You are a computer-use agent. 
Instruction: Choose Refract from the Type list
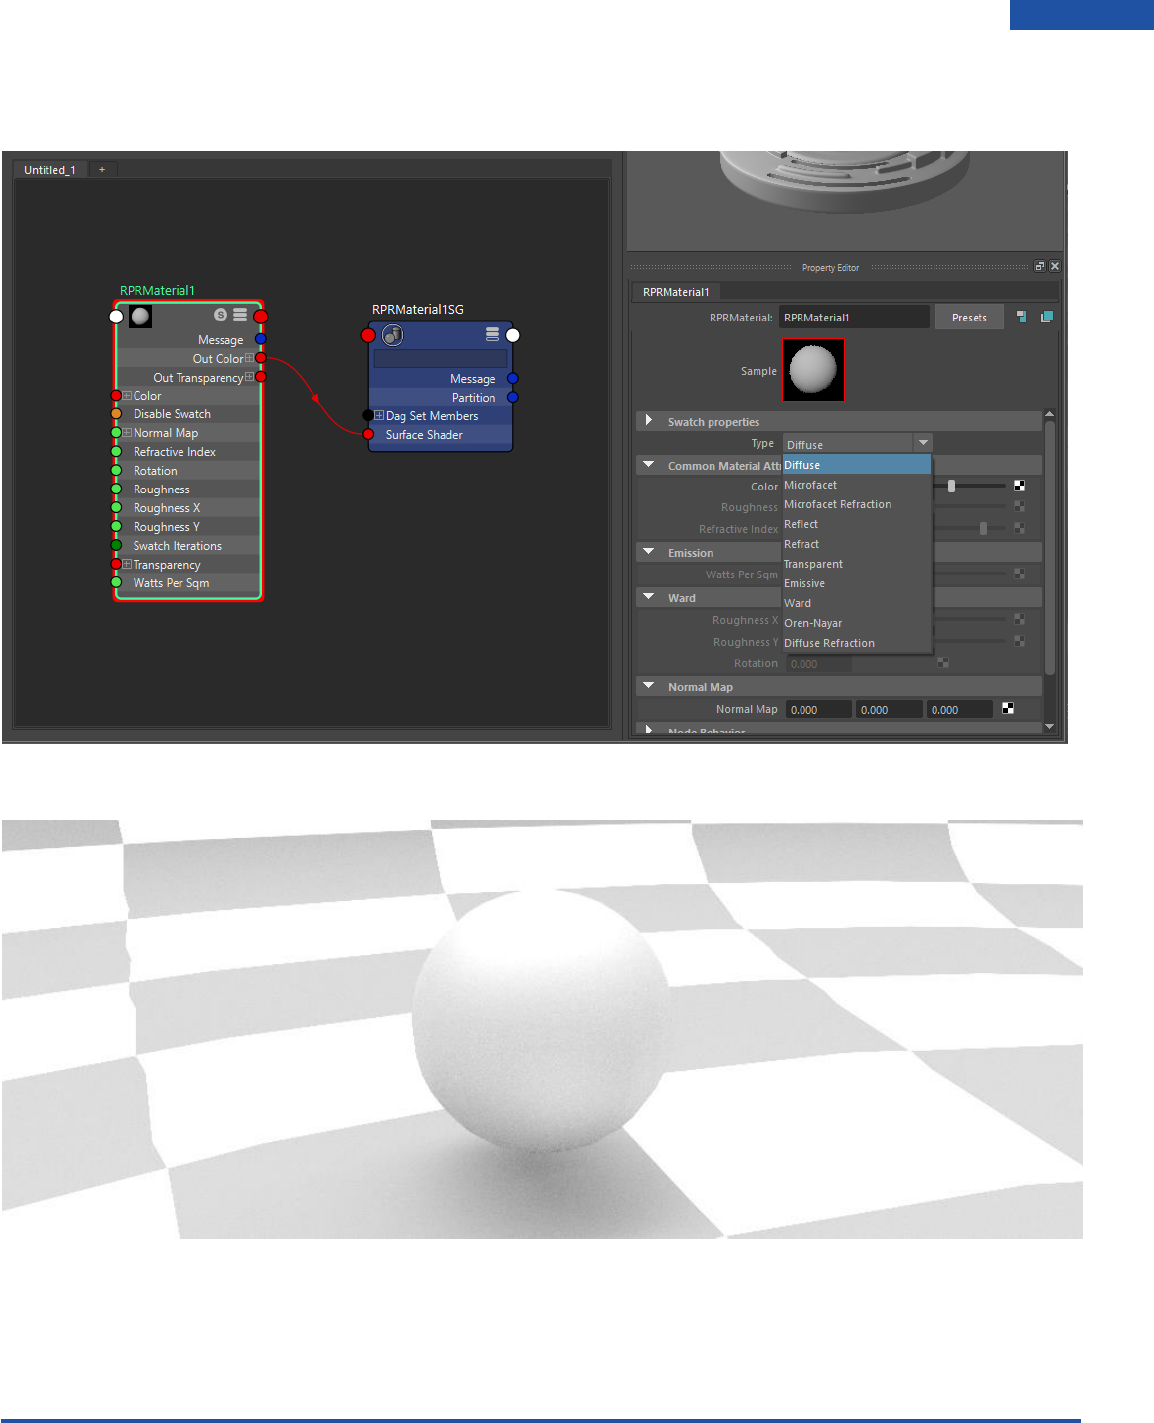click(x=857, y=544)
